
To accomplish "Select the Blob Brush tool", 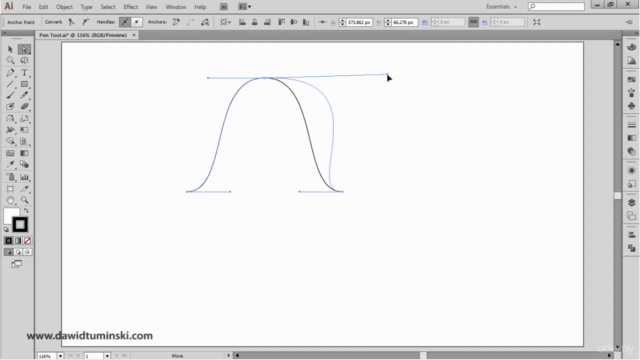I will coord(10,107).
